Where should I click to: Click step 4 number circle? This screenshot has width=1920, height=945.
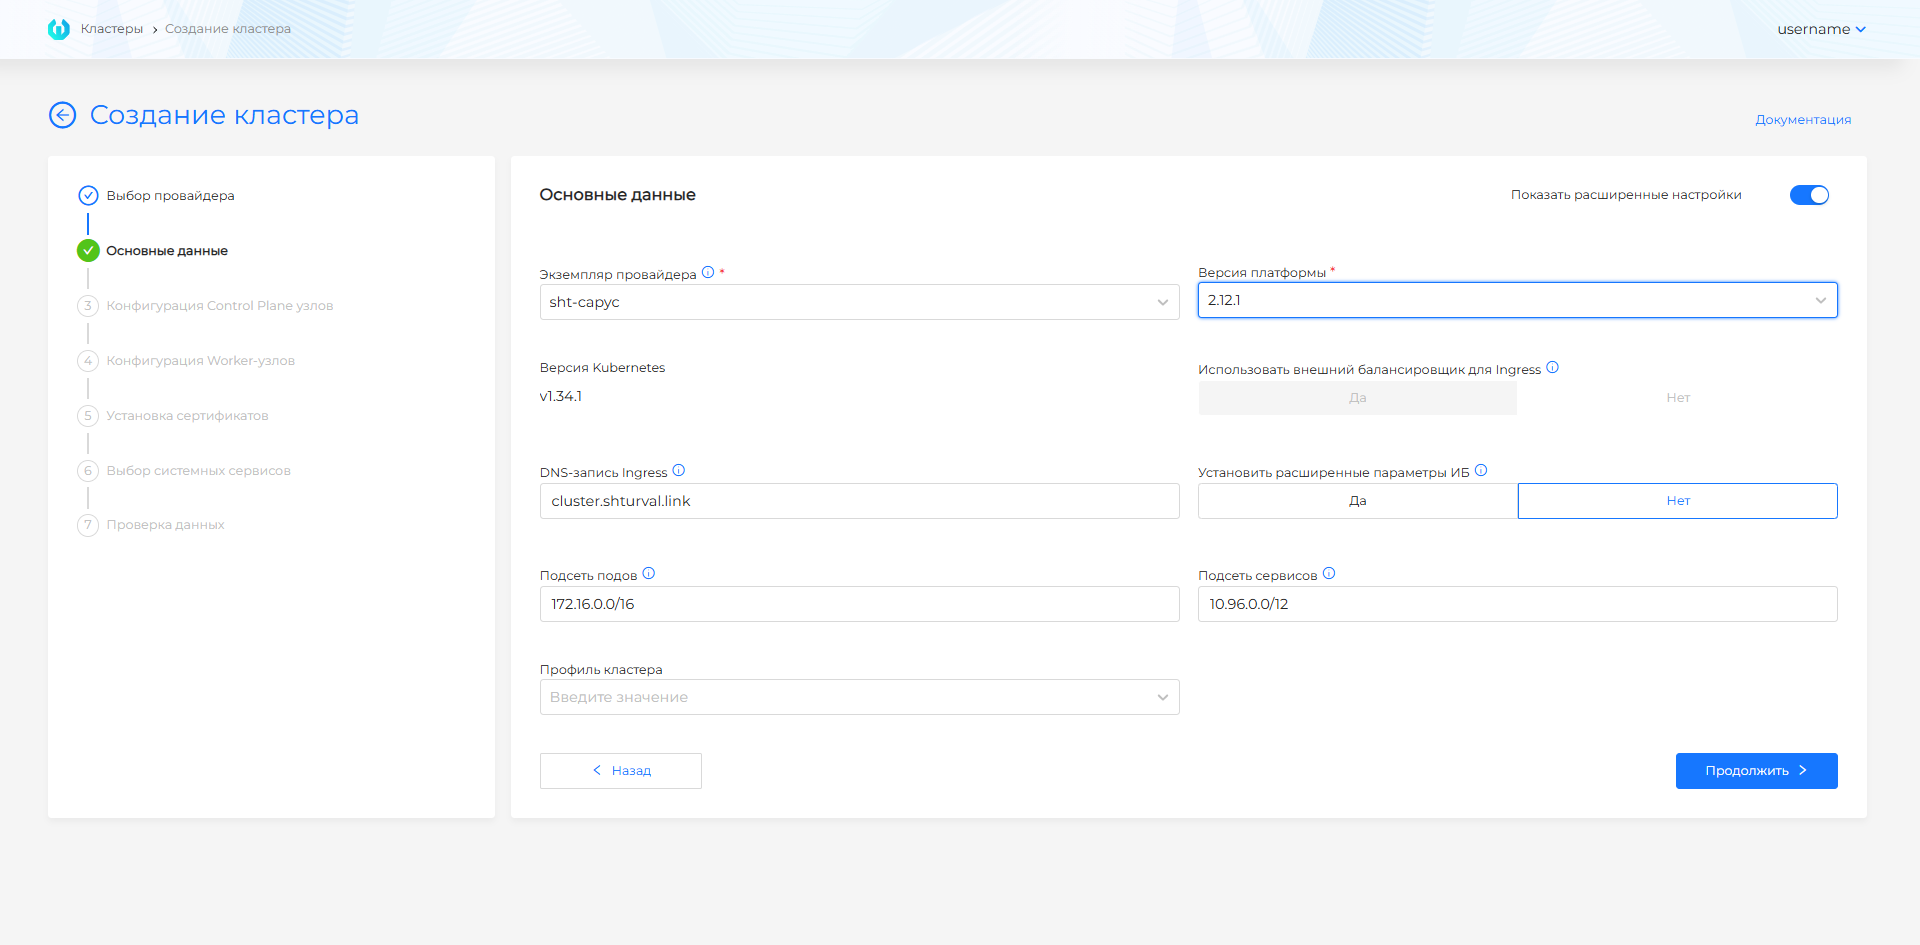[88, 360]
